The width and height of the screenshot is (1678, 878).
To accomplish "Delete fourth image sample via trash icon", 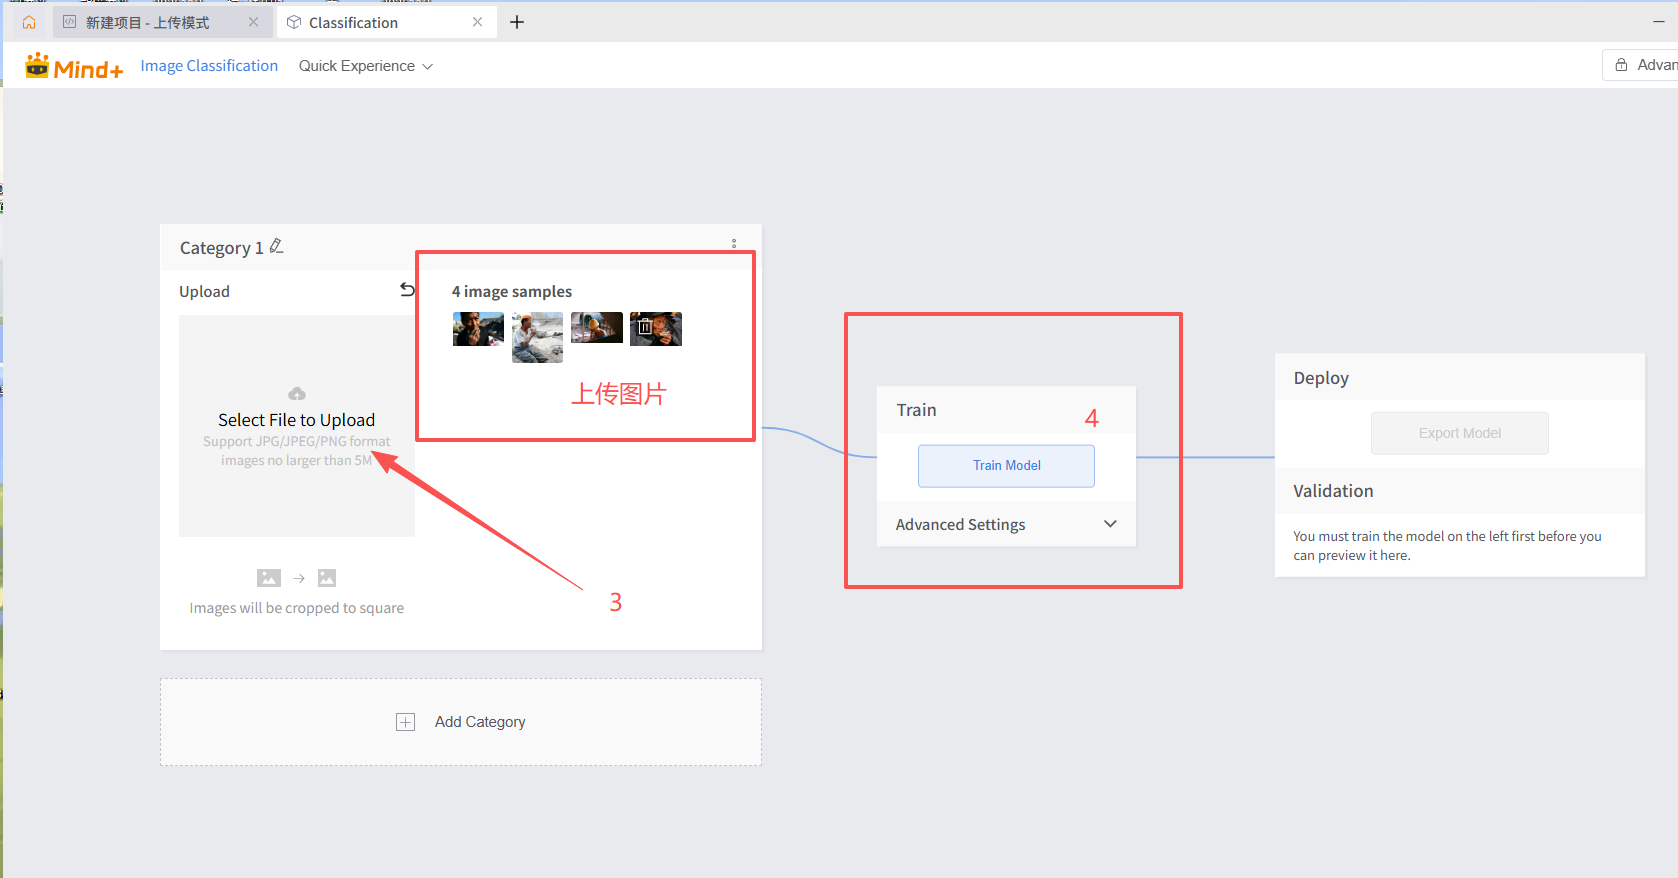I will click(646, 327).
